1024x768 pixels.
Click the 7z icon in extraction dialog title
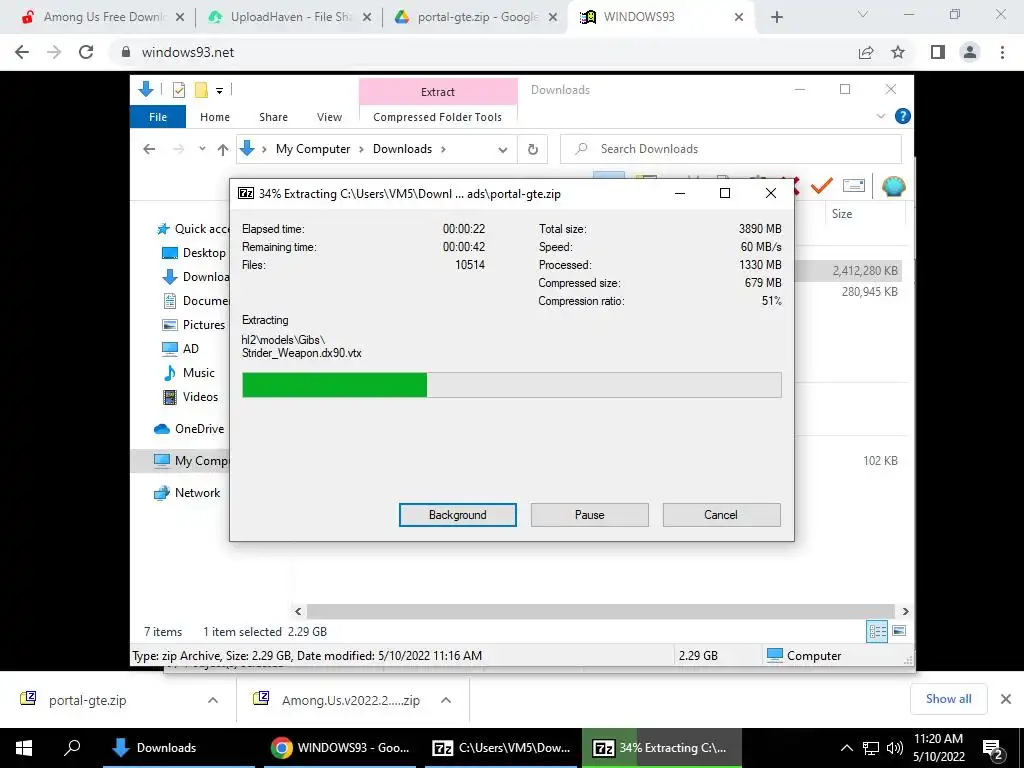coord(246,193)
